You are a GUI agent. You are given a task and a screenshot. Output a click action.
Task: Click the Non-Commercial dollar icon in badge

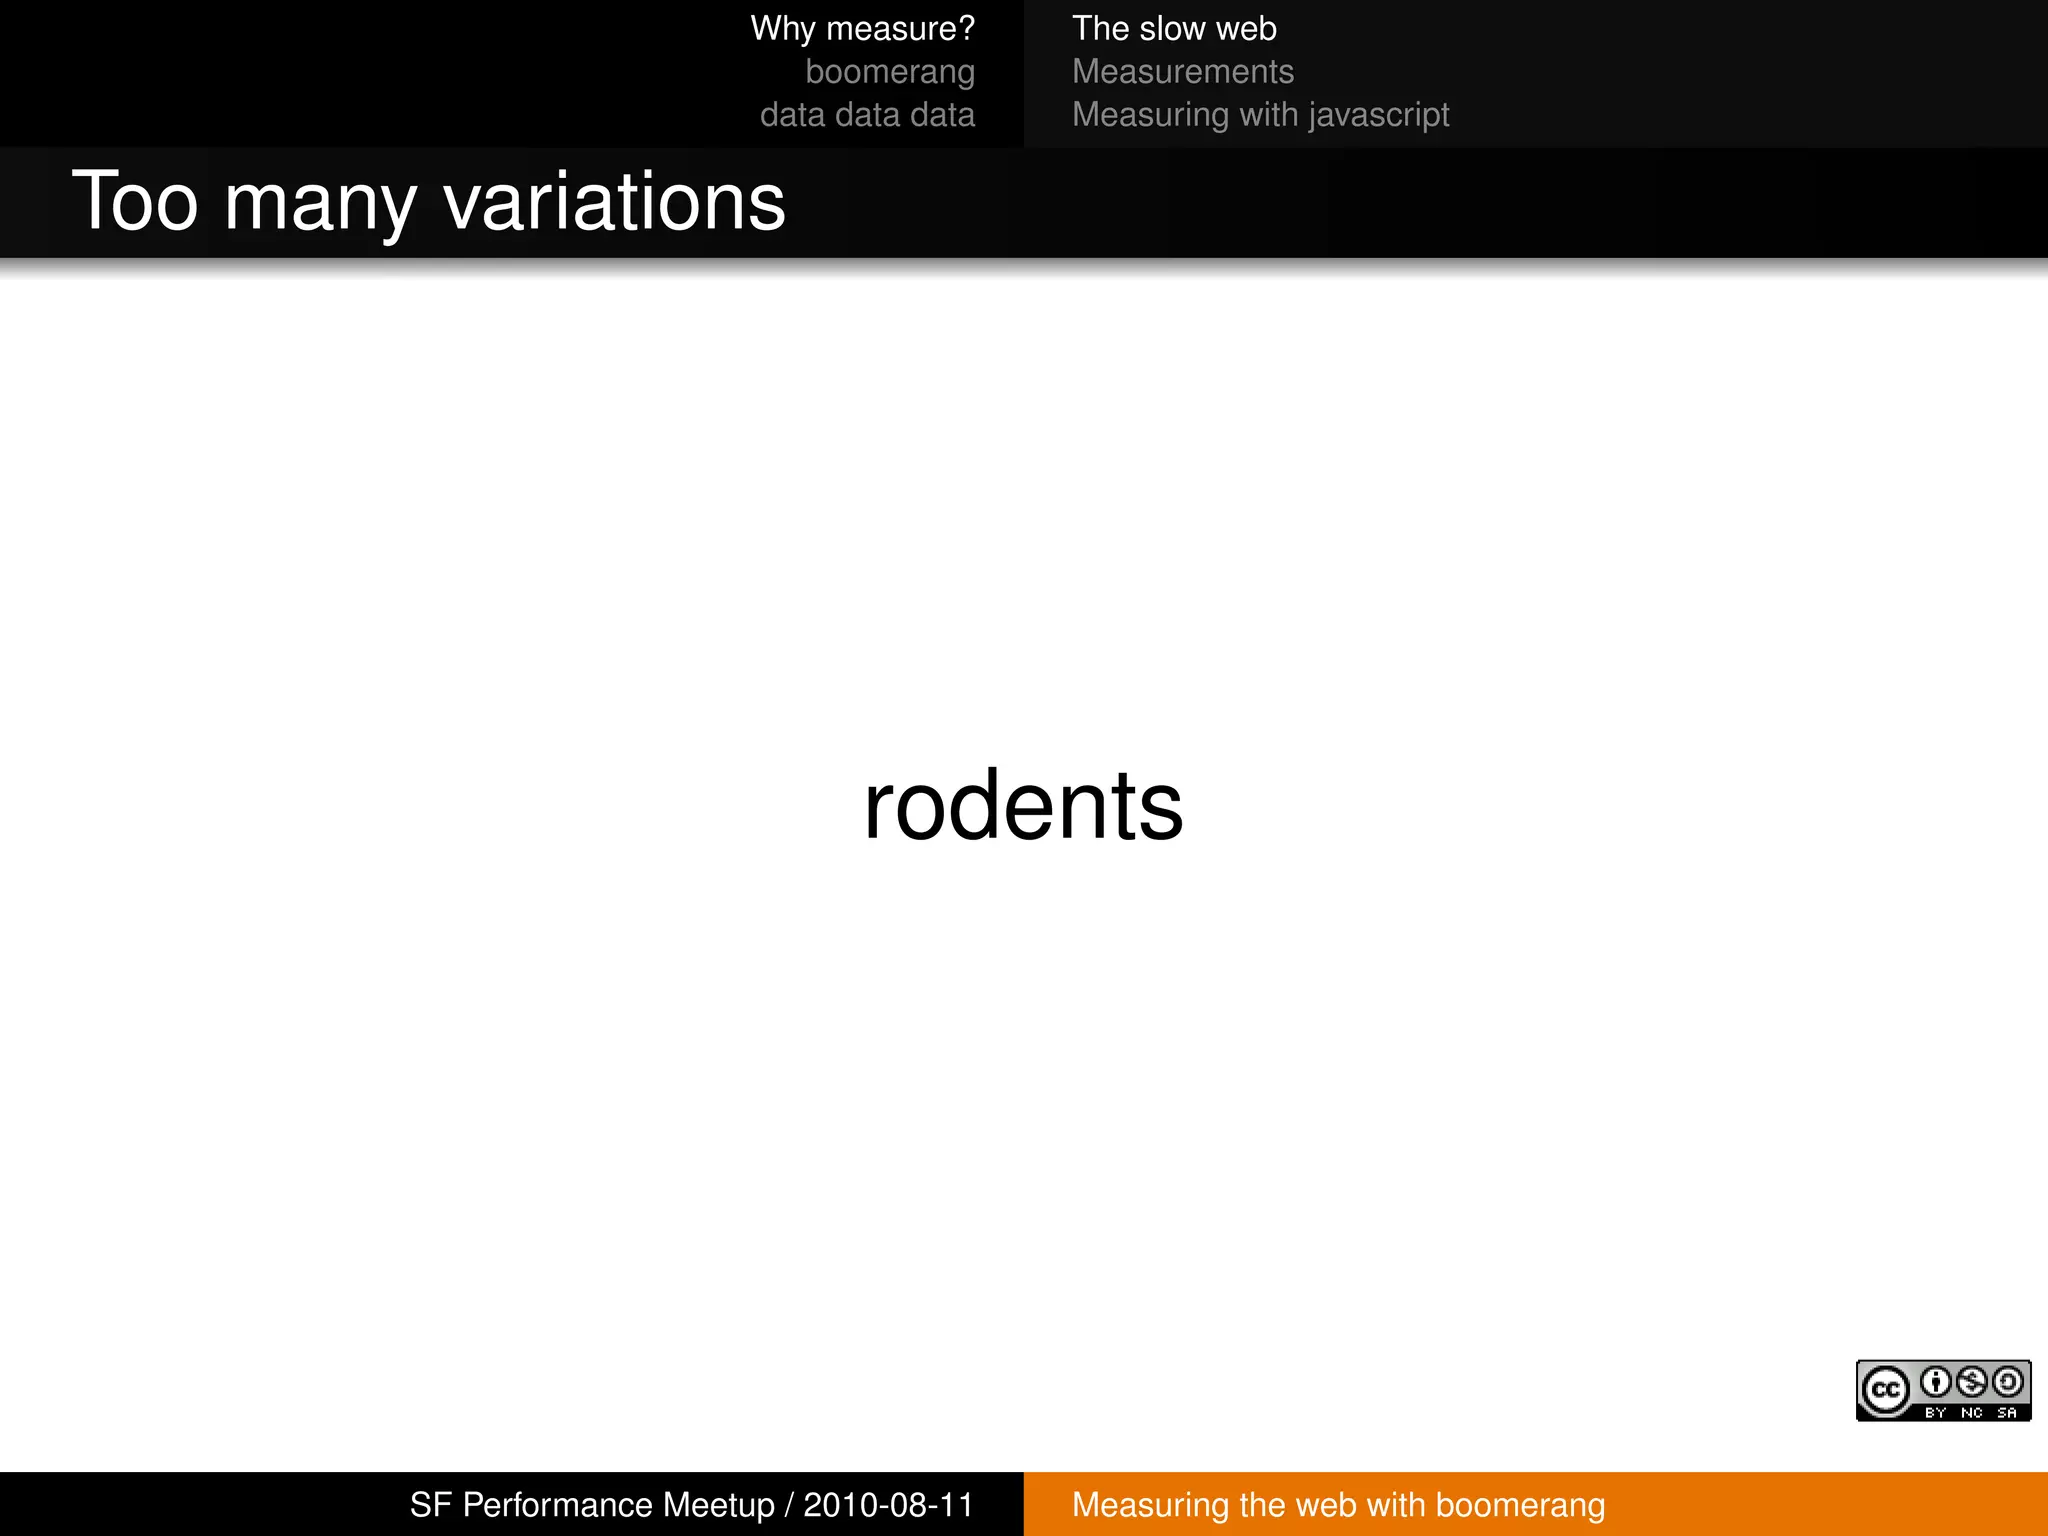[x=1972, y=1382]
